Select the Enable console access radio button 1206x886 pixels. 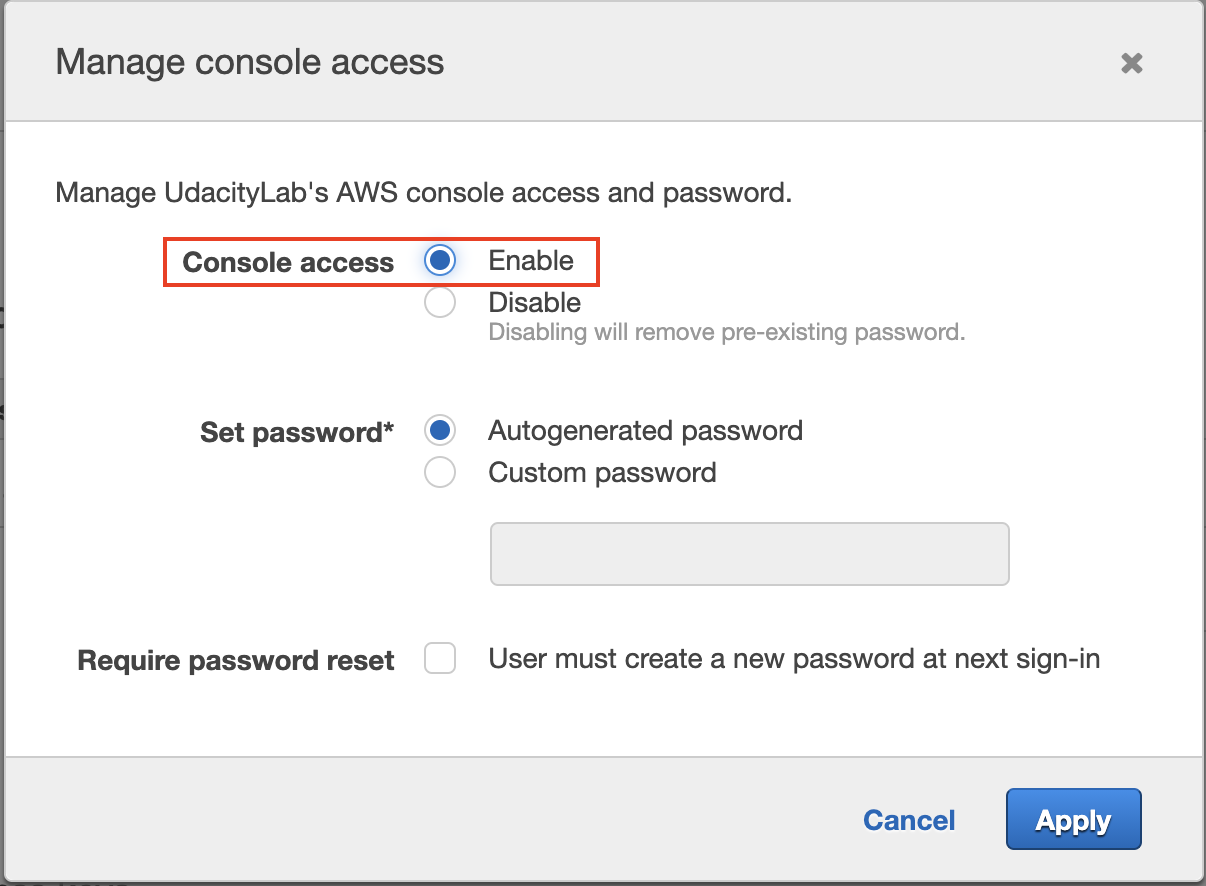(440, 261)
